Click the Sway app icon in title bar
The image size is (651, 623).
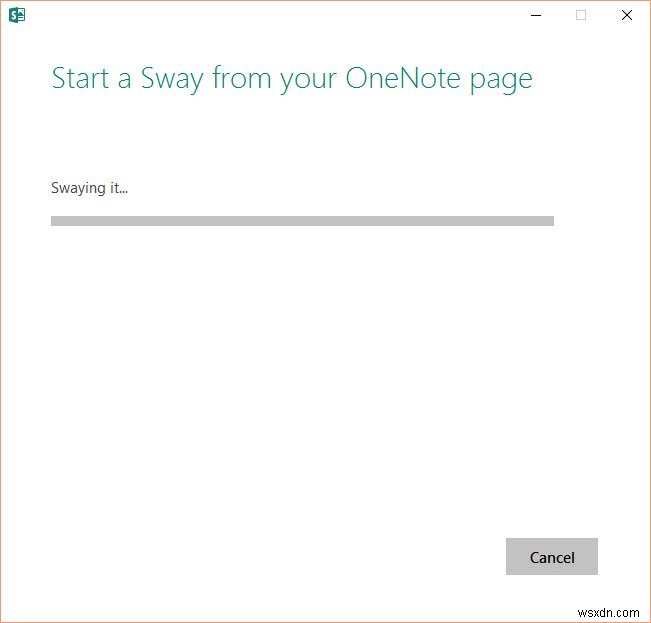pyautogui.click(x=17, y=15)
